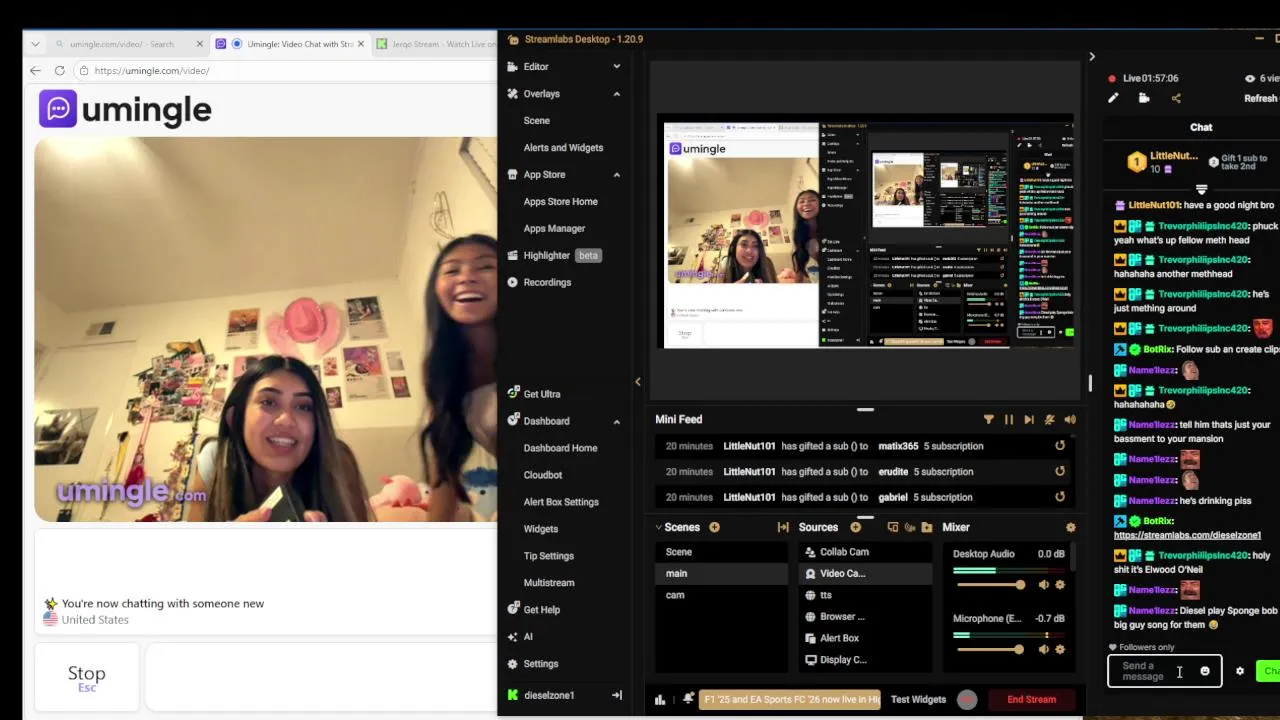Collapse the chat leaderboard arrow

(x=1202, y=189)
